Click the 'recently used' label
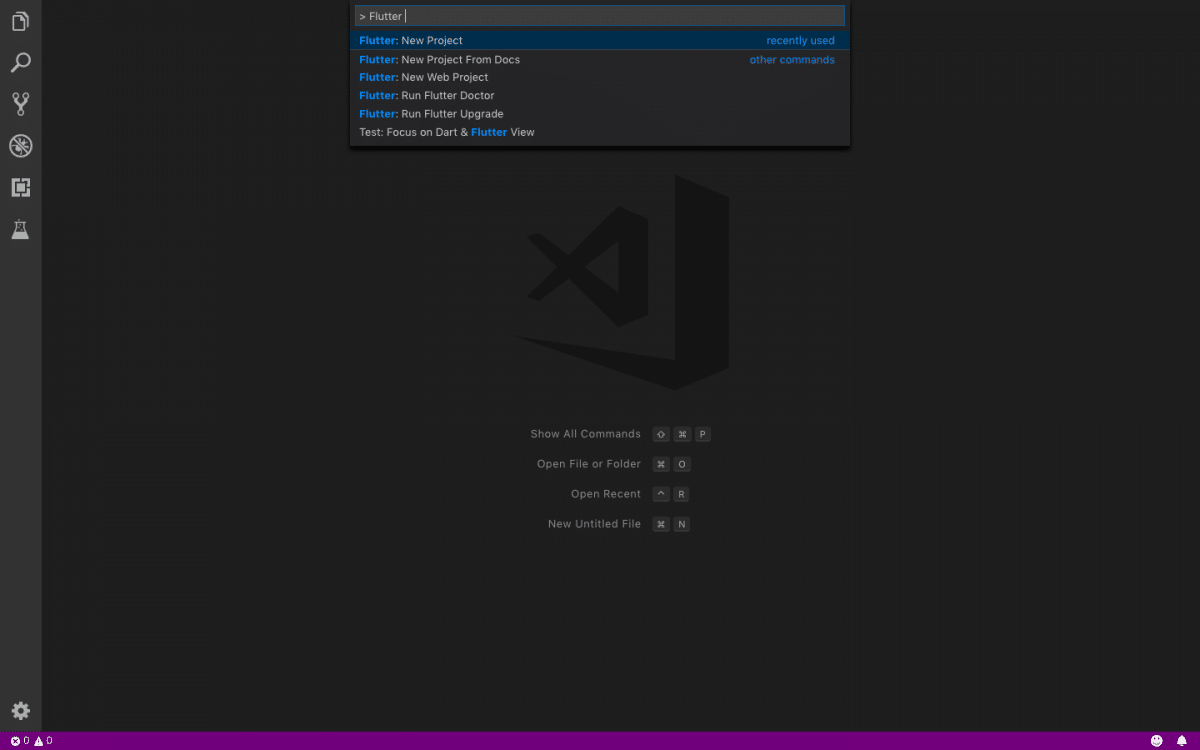Viewport: 1200px width, 750px height. tap(800, 41)
